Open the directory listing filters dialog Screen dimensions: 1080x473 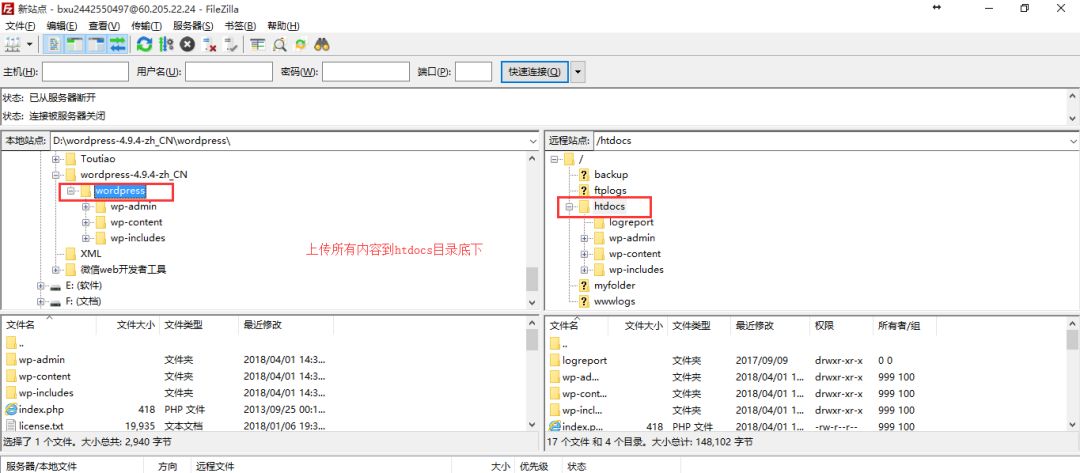[x=258, y=45]
